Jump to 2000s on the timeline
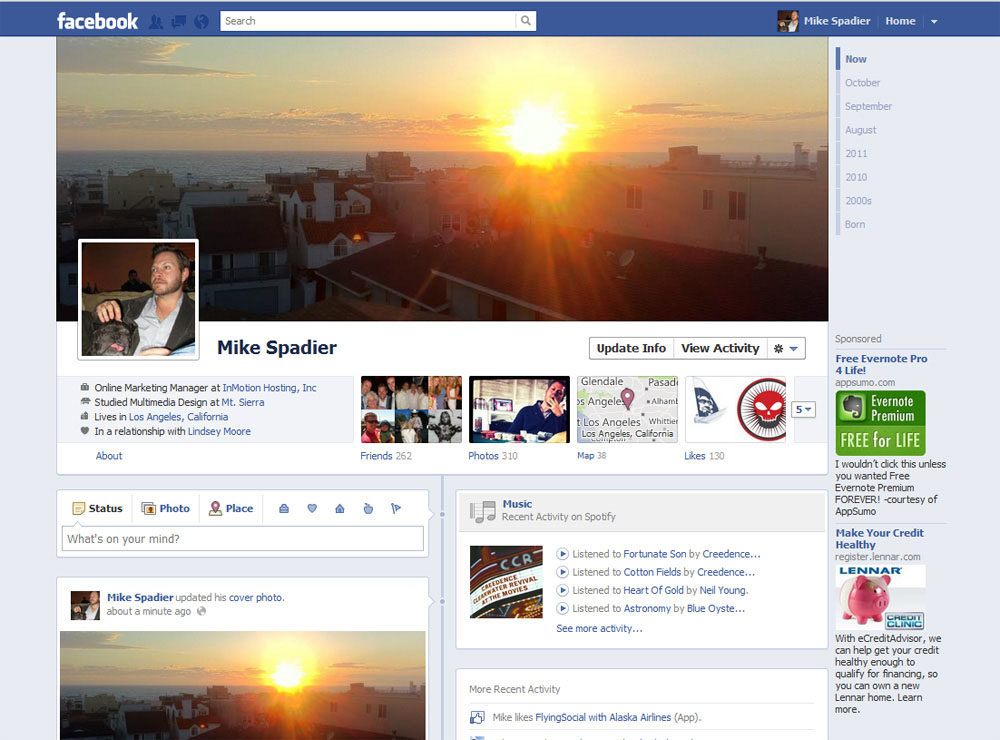The image size is (1000, 740). coord(858,200)
